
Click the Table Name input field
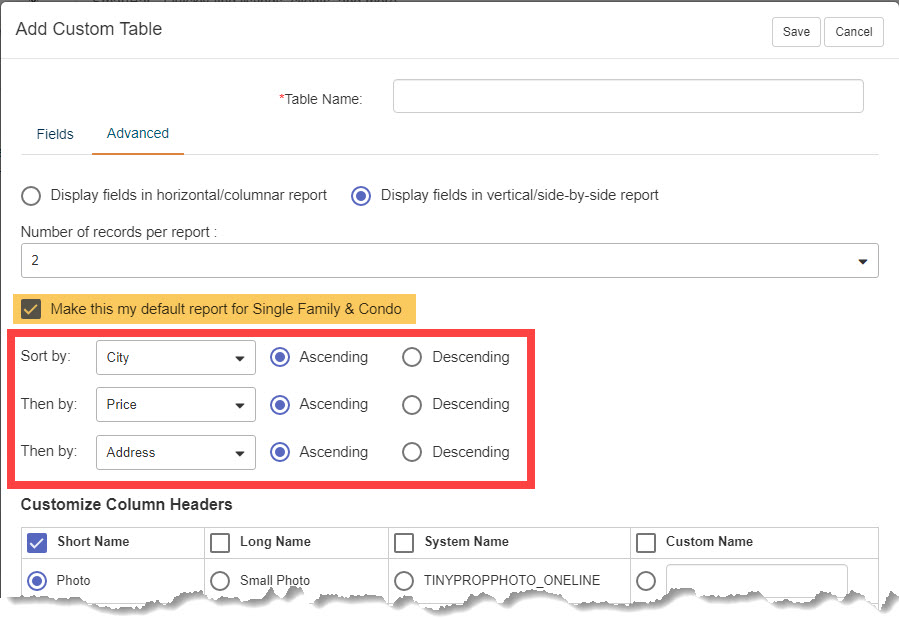tap(628, 96)
